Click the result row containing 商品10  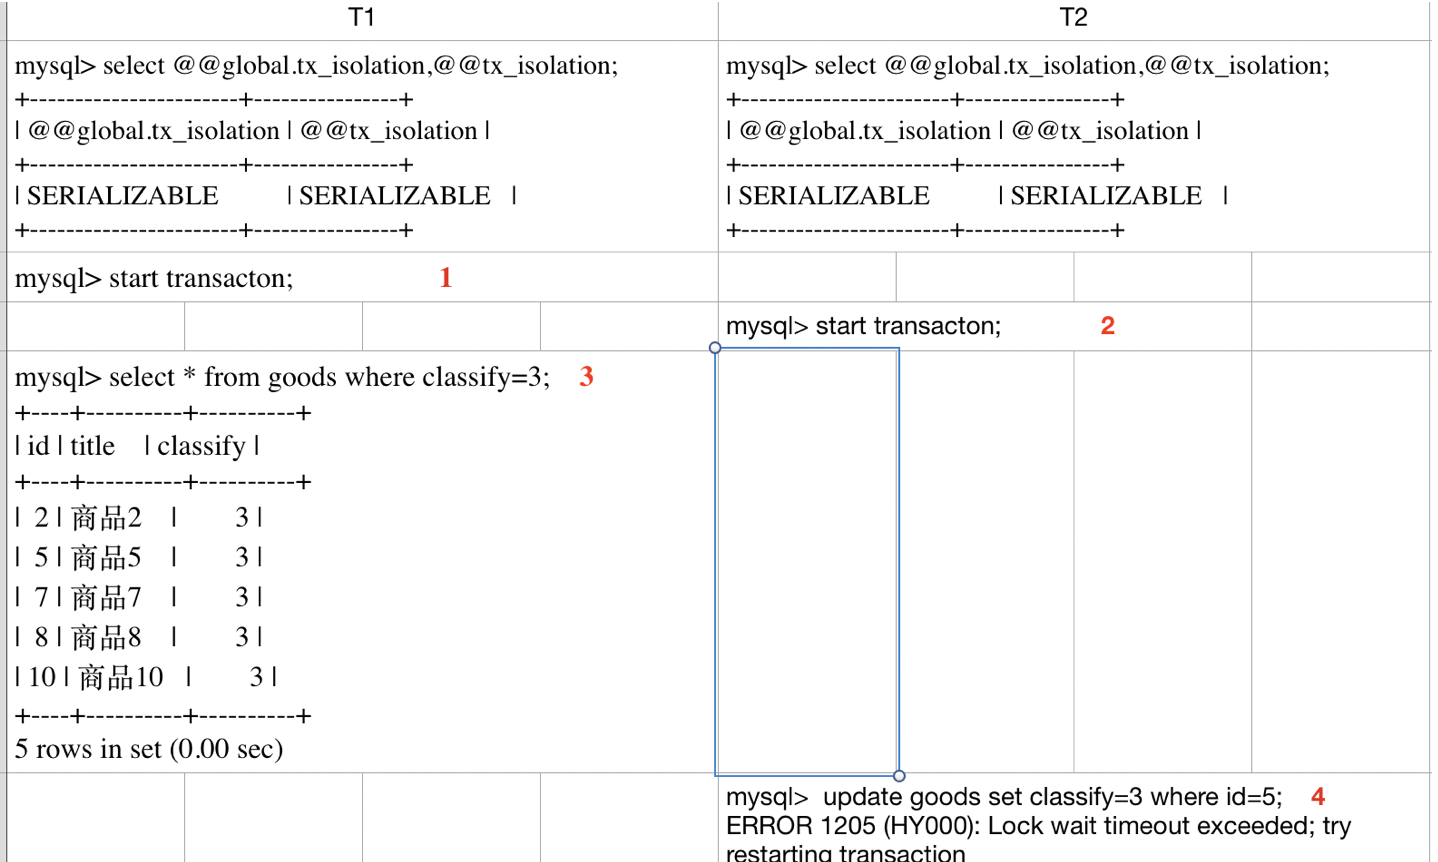[x=146, y=678]
